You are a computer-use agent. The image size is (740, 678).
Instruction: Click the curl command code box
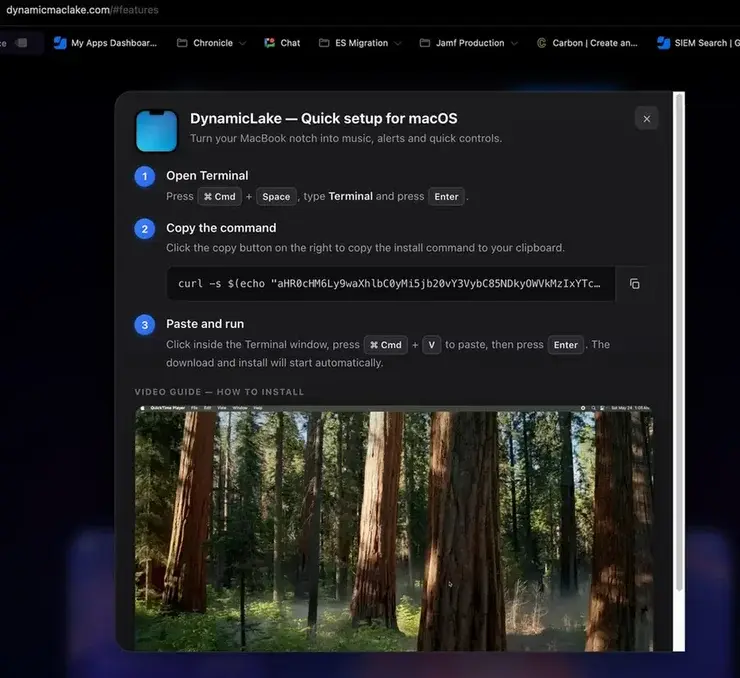pyautogui.click(x=390, y=284)
